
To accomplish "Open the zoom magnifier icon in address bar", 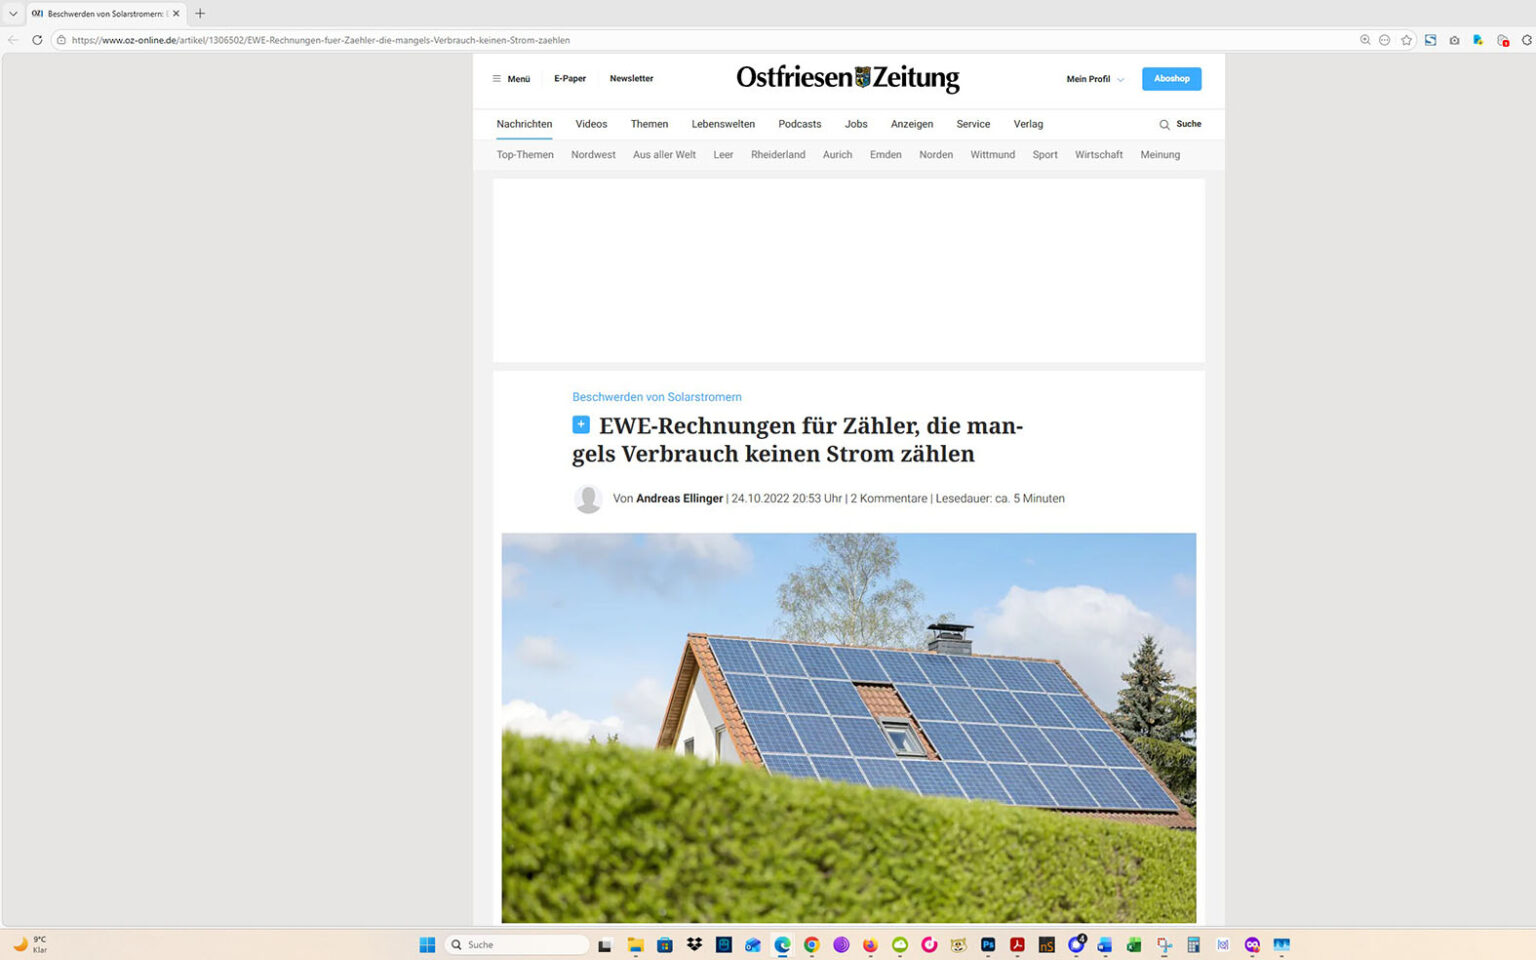I will pos(1364,40).
